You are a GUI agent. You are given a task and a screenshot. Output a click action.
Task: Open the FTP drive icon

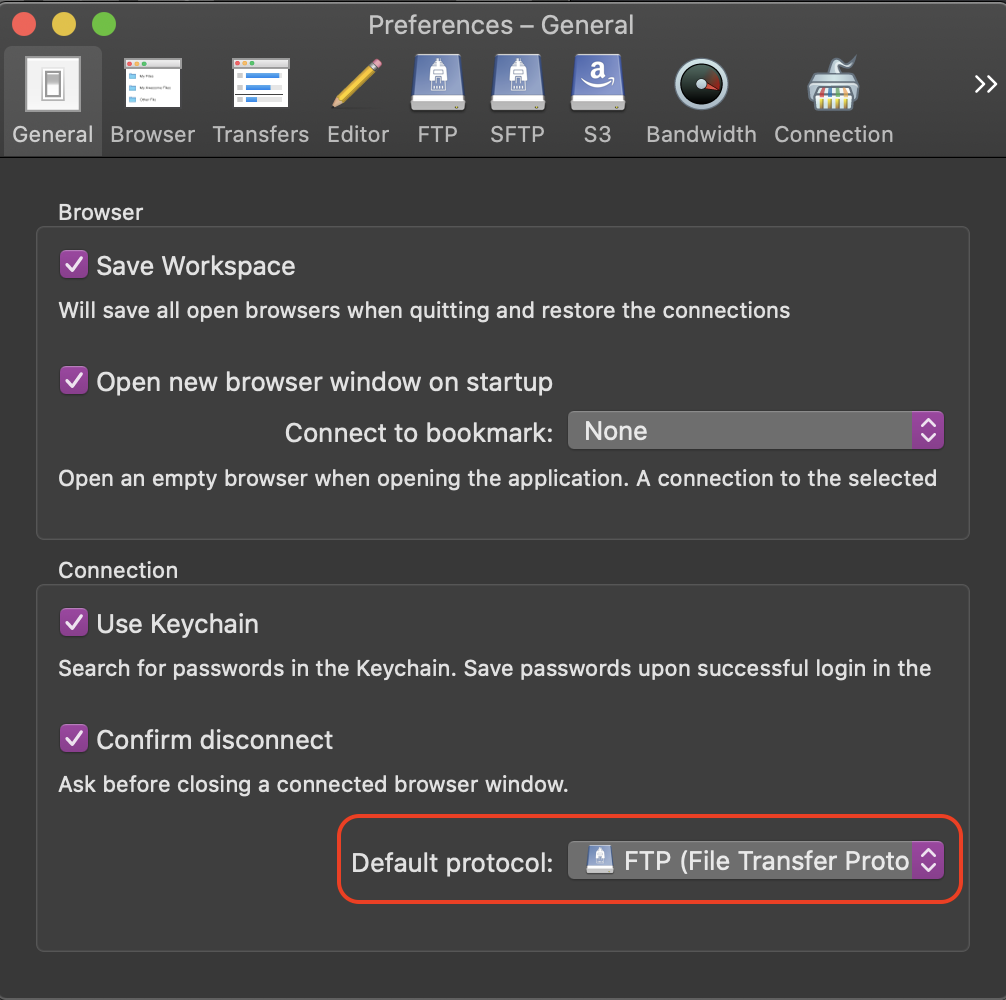[437, 85]
